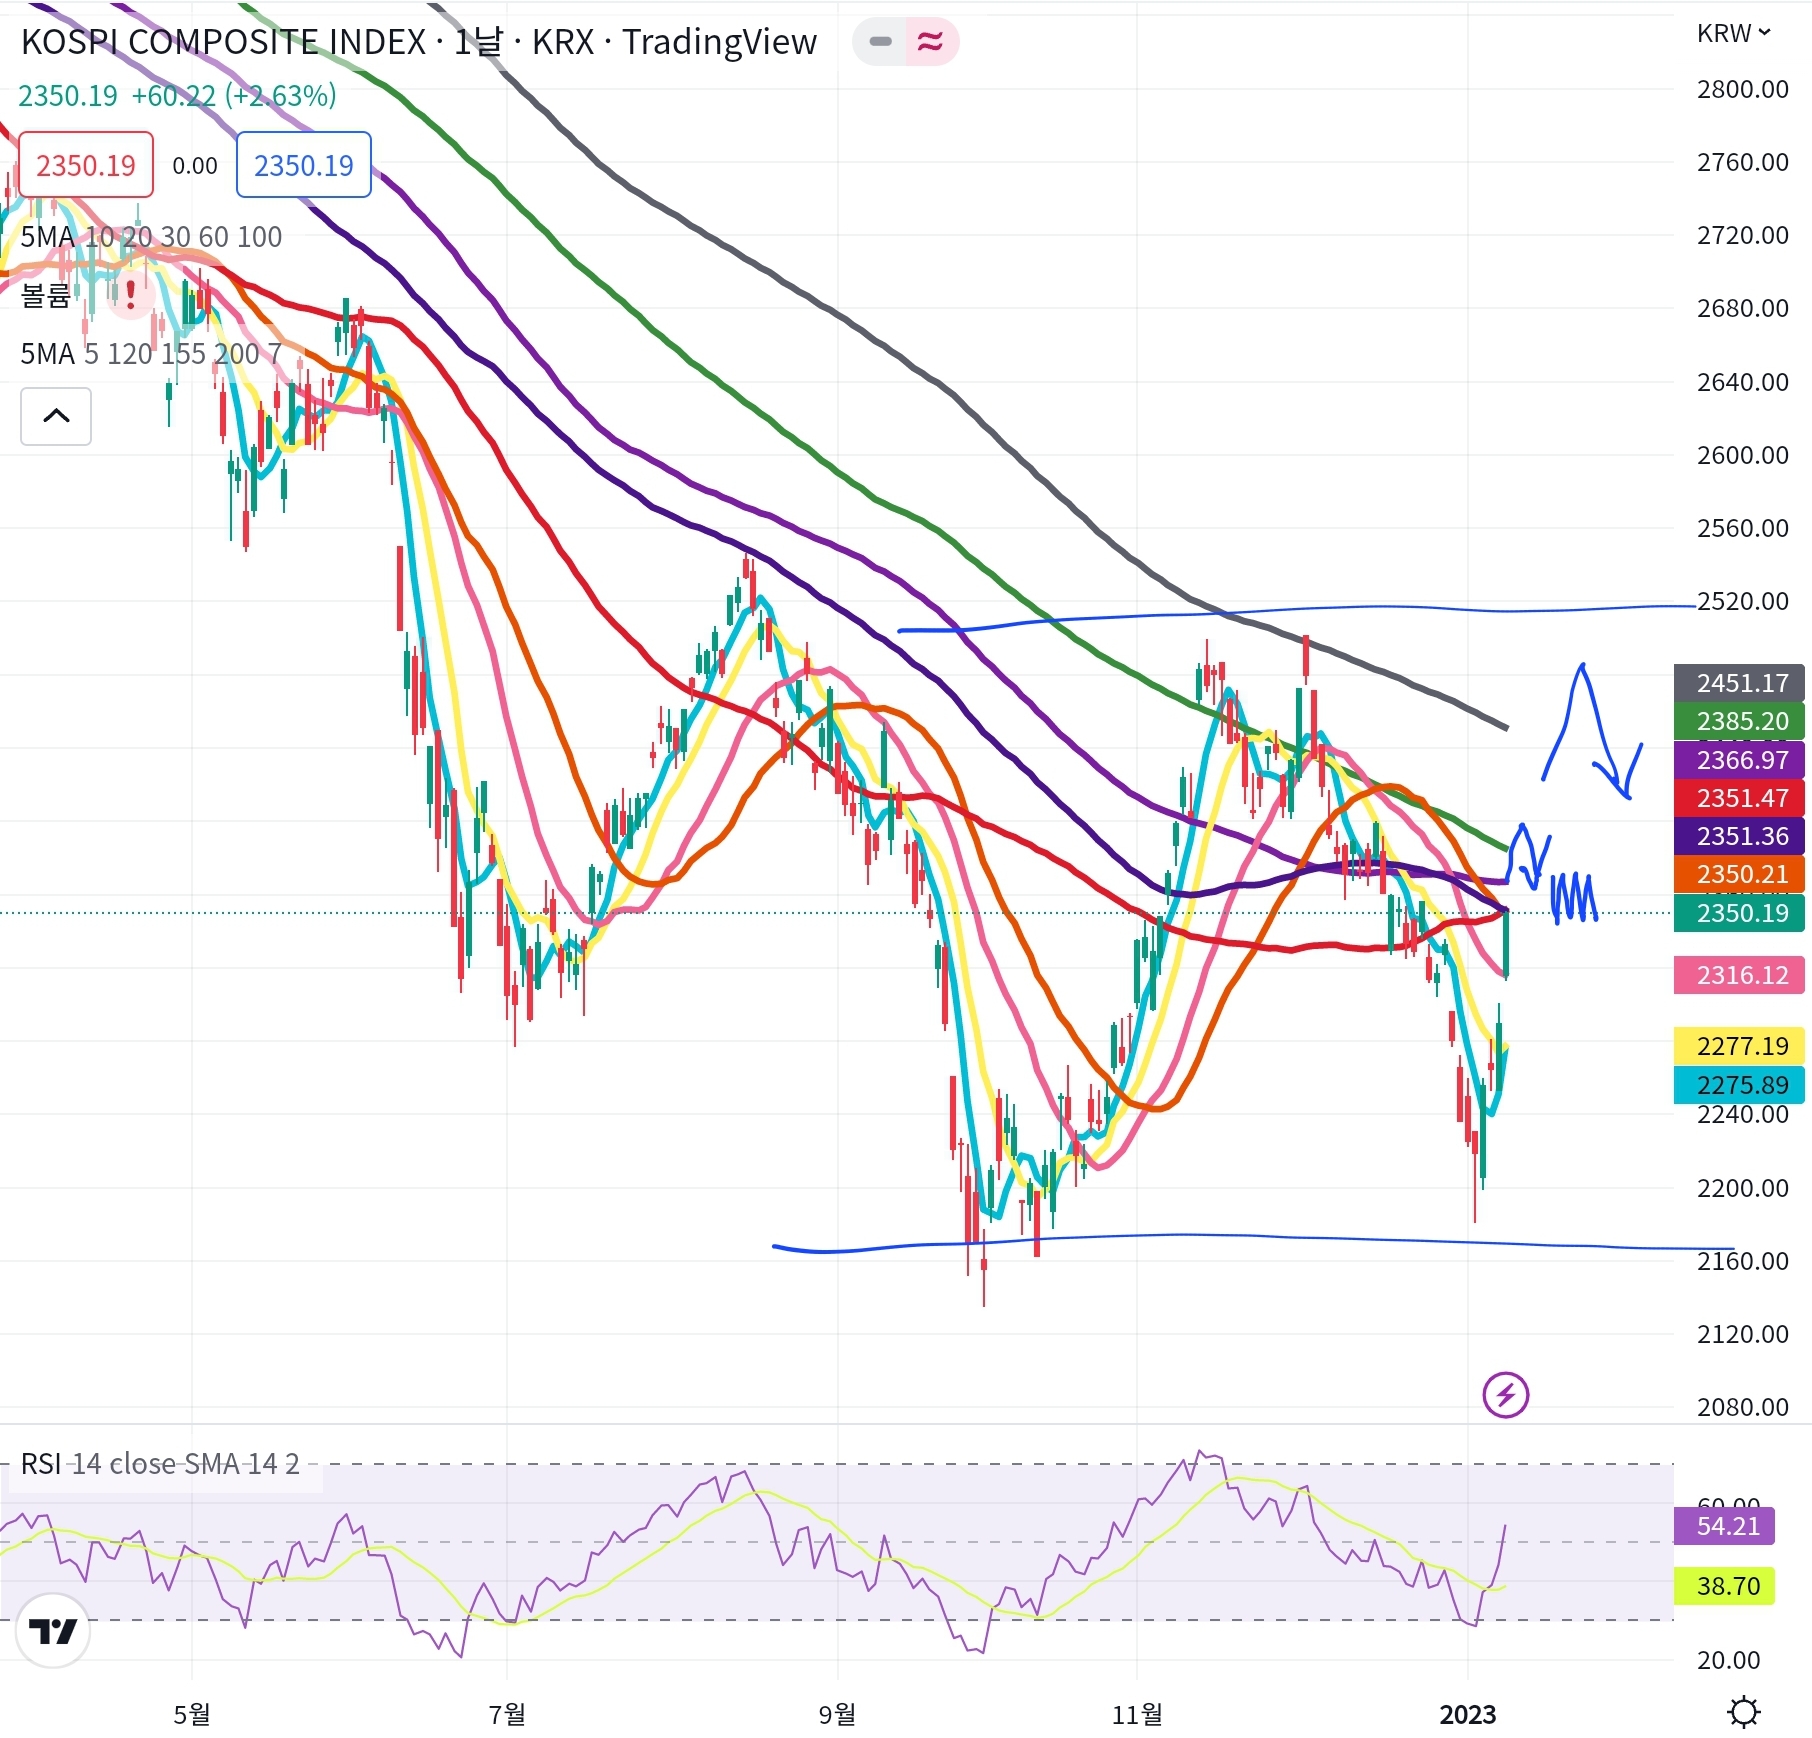Click the 9월 date on time axis
Viewport: 1812px width, 1738px height.
(x=837, y=1714)
